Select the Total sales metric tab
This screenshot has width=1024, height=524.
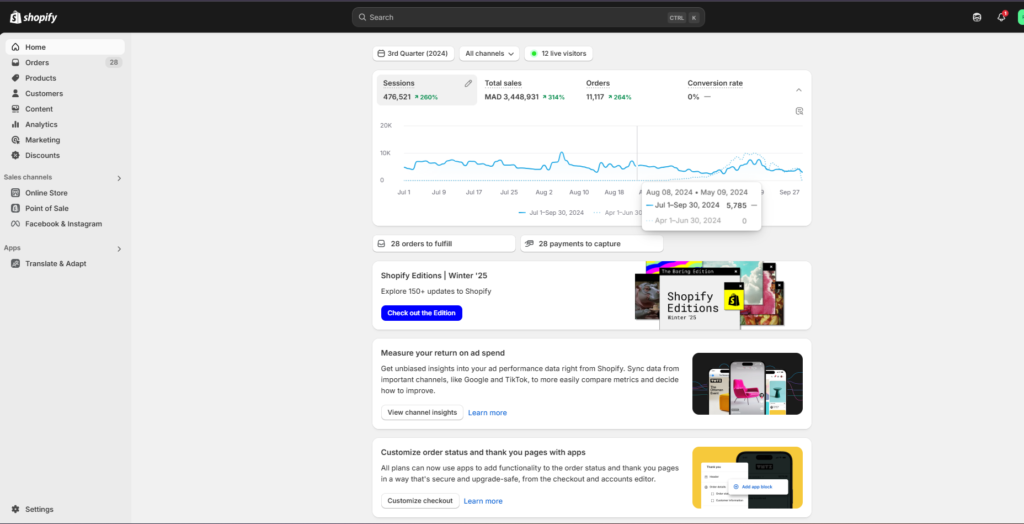tap(528, 90)
